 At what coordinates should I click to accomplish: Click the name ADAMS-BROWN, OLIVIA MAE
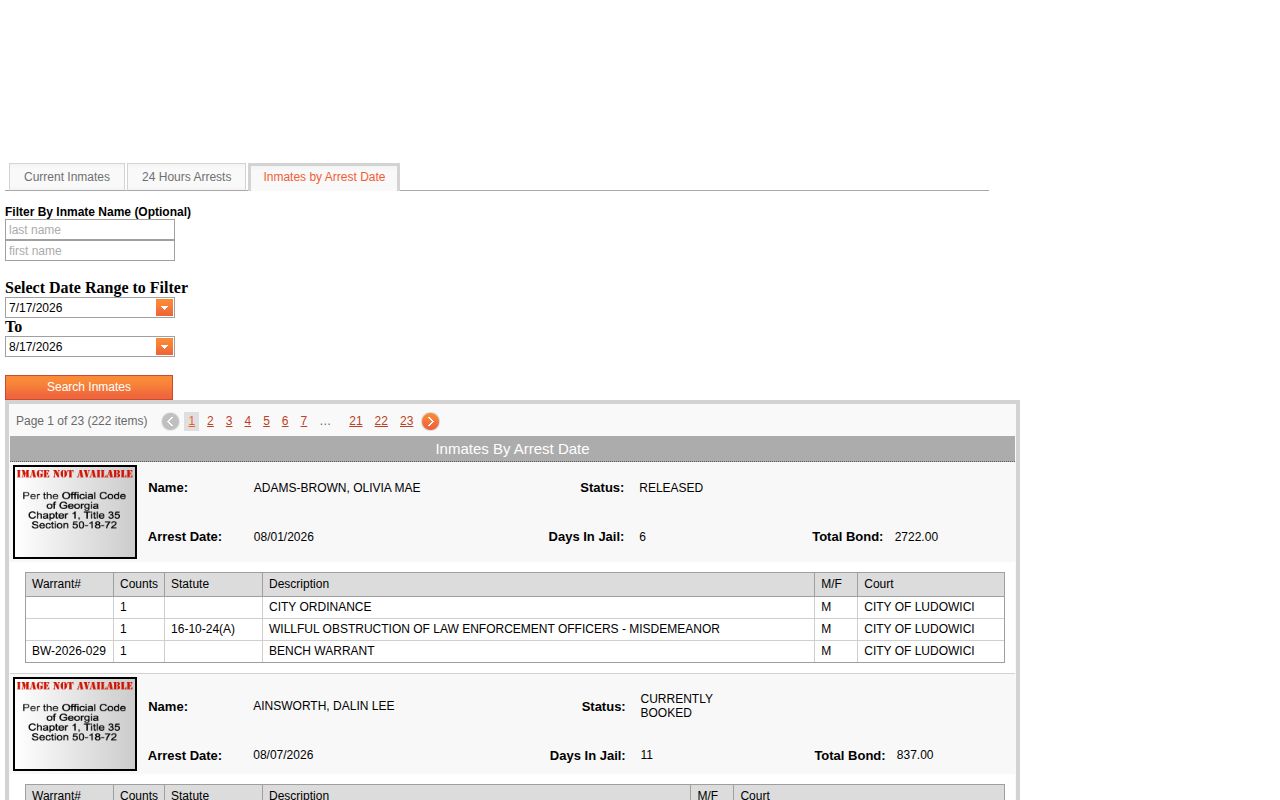tap(337, 488)
